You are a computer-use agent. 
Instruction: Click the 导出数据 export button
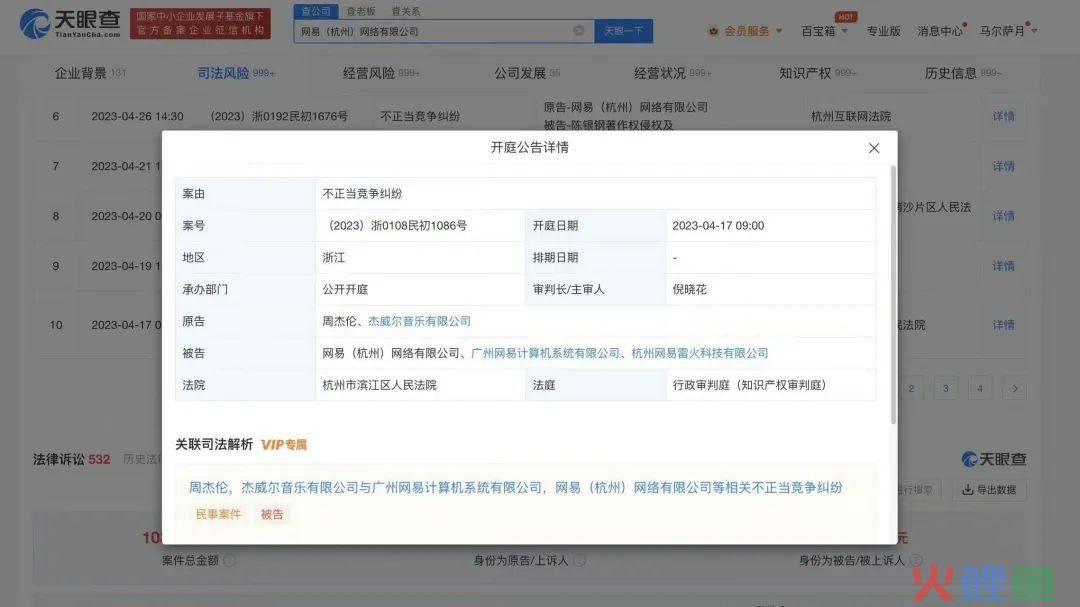tap(989, 490)
